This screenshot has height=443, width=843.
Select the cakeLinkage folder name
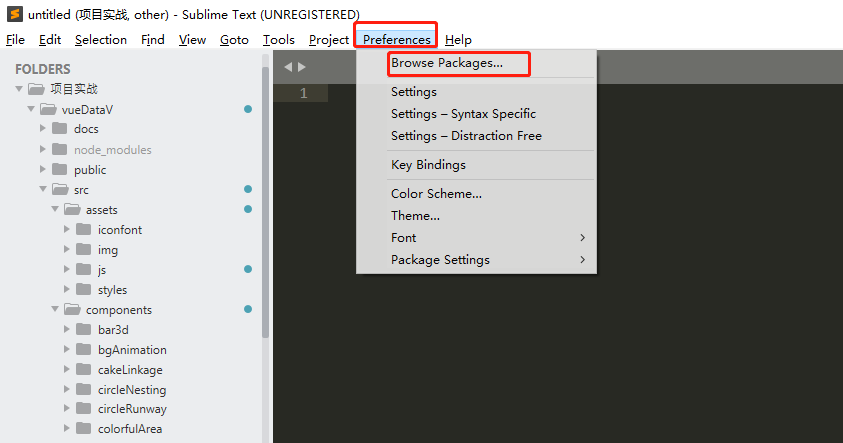click(x=130, y=370)
